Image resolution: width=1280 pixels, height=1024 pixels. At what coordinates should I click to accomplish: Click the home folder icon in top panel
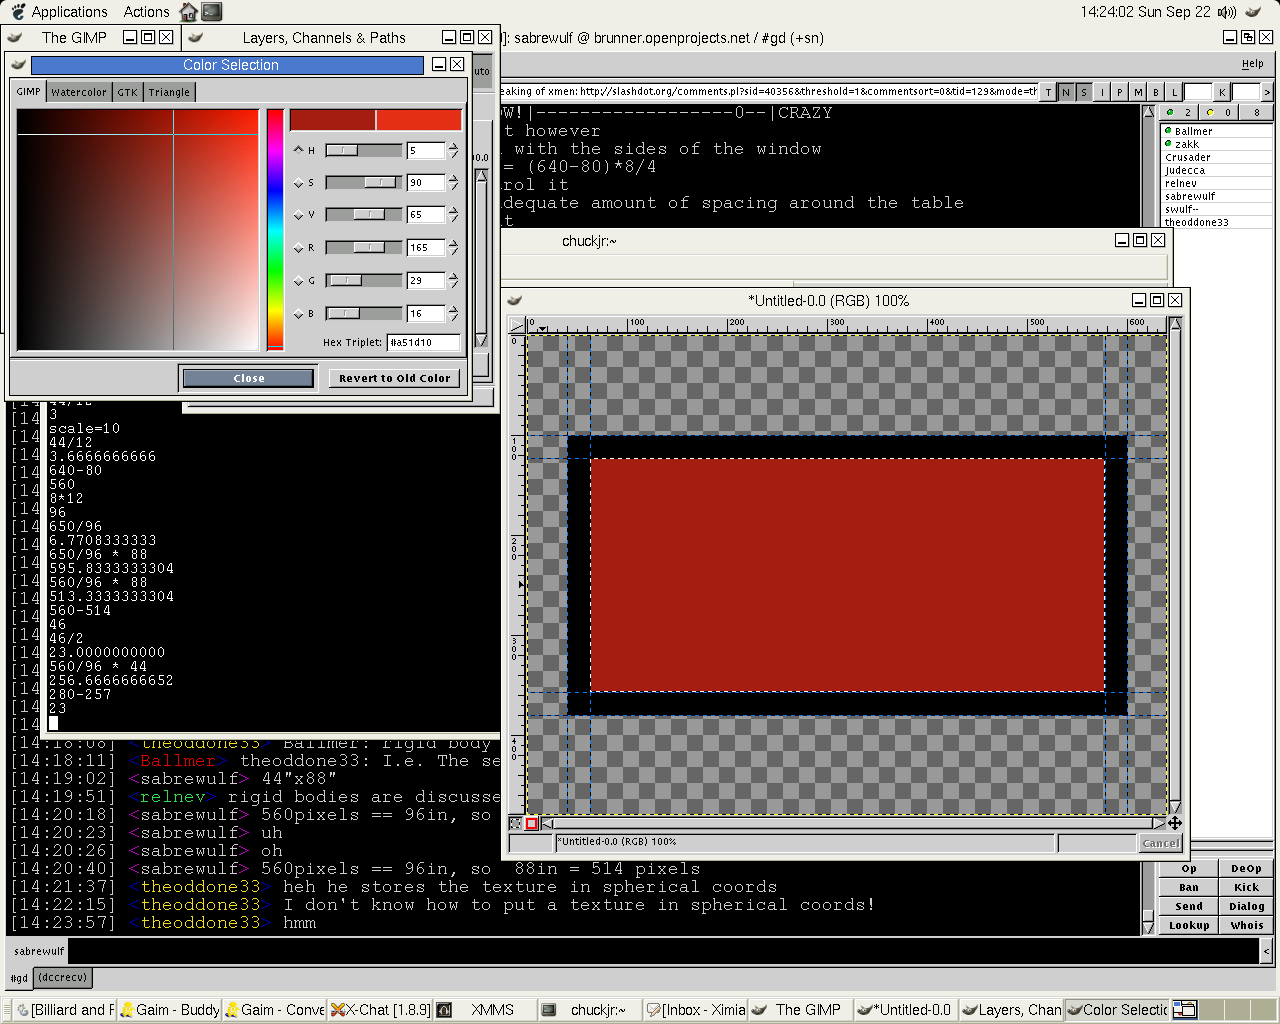point(188,12)
